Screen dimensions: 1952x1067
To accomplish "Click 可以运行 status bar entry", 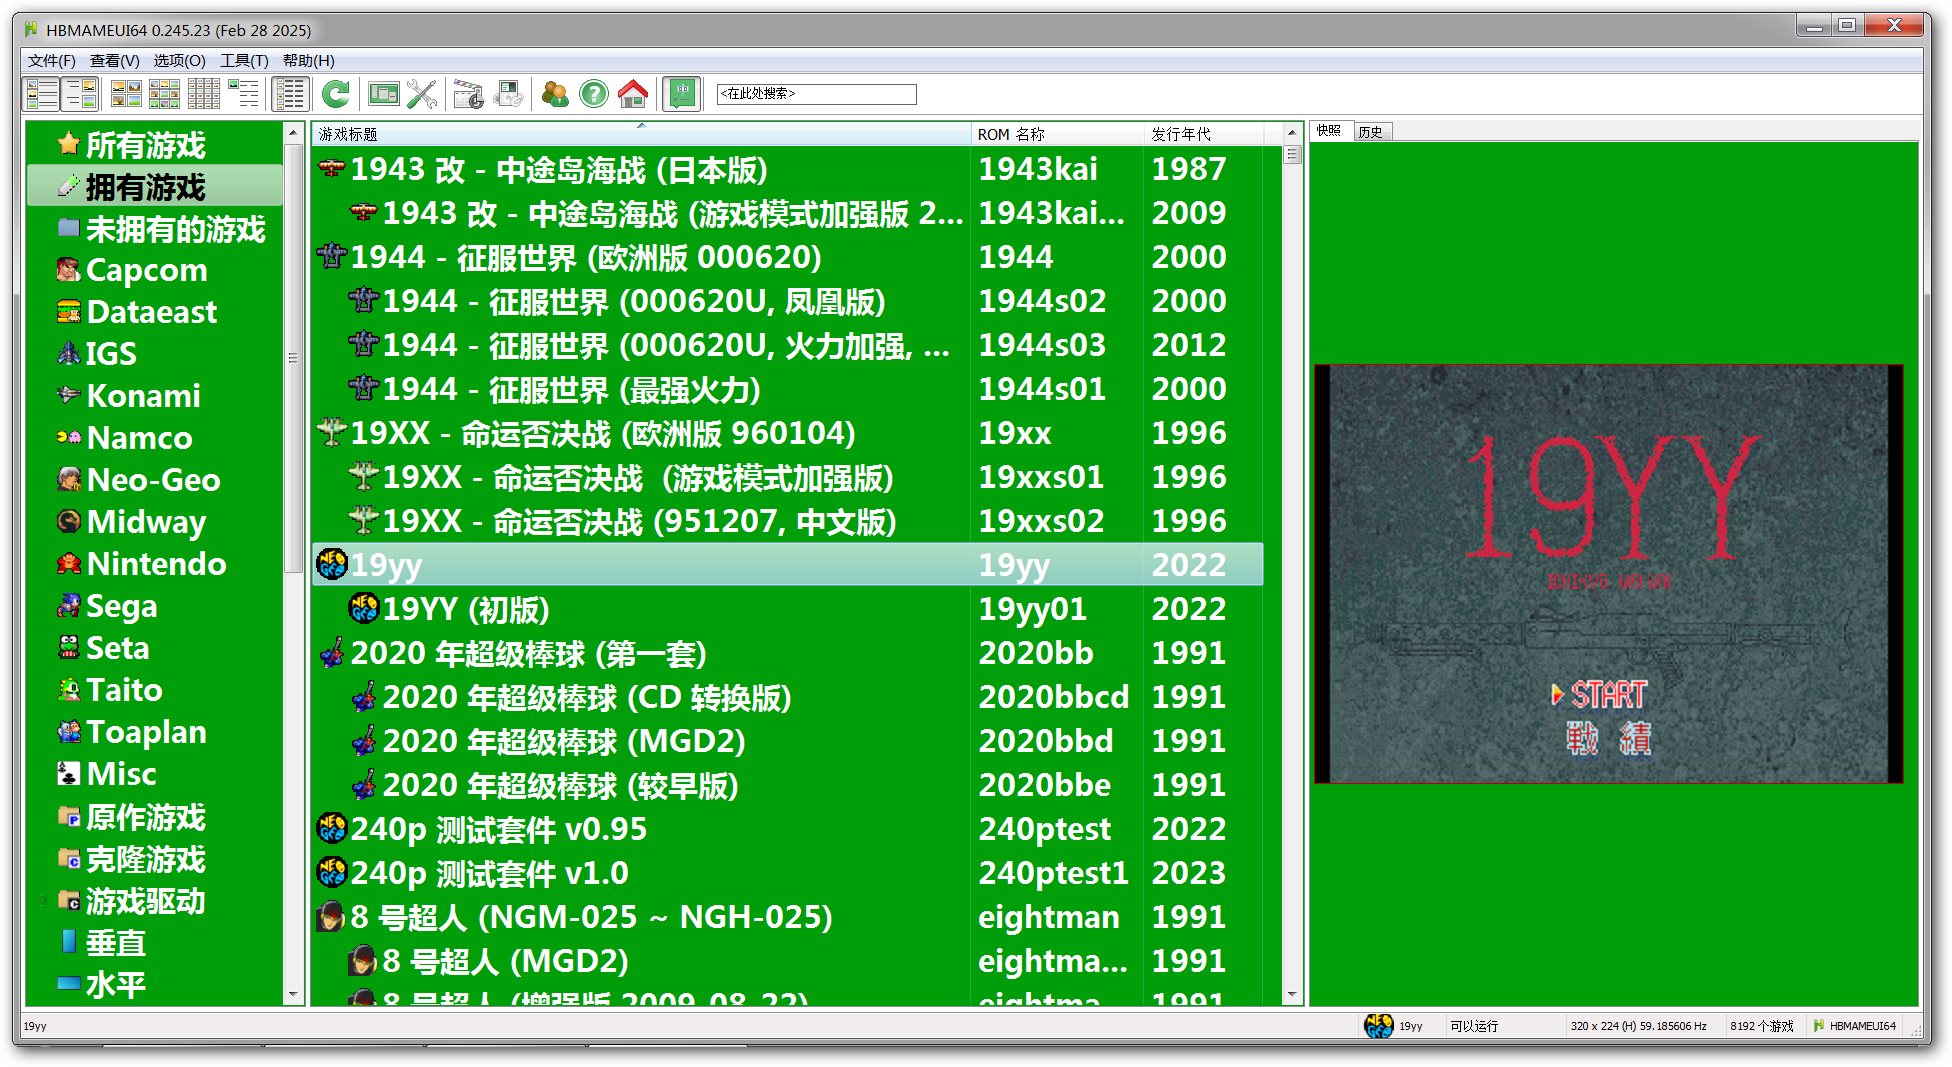I will click(x=1474, y=1026).
